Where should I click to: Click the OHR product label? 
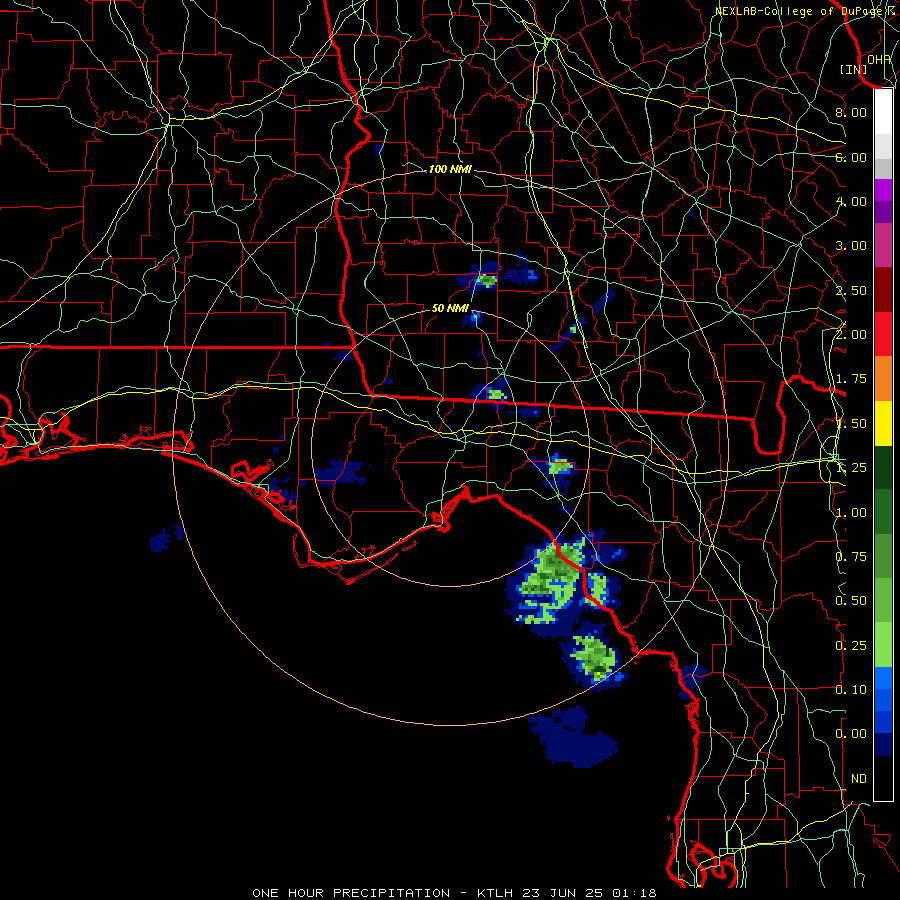coord(879,59)
